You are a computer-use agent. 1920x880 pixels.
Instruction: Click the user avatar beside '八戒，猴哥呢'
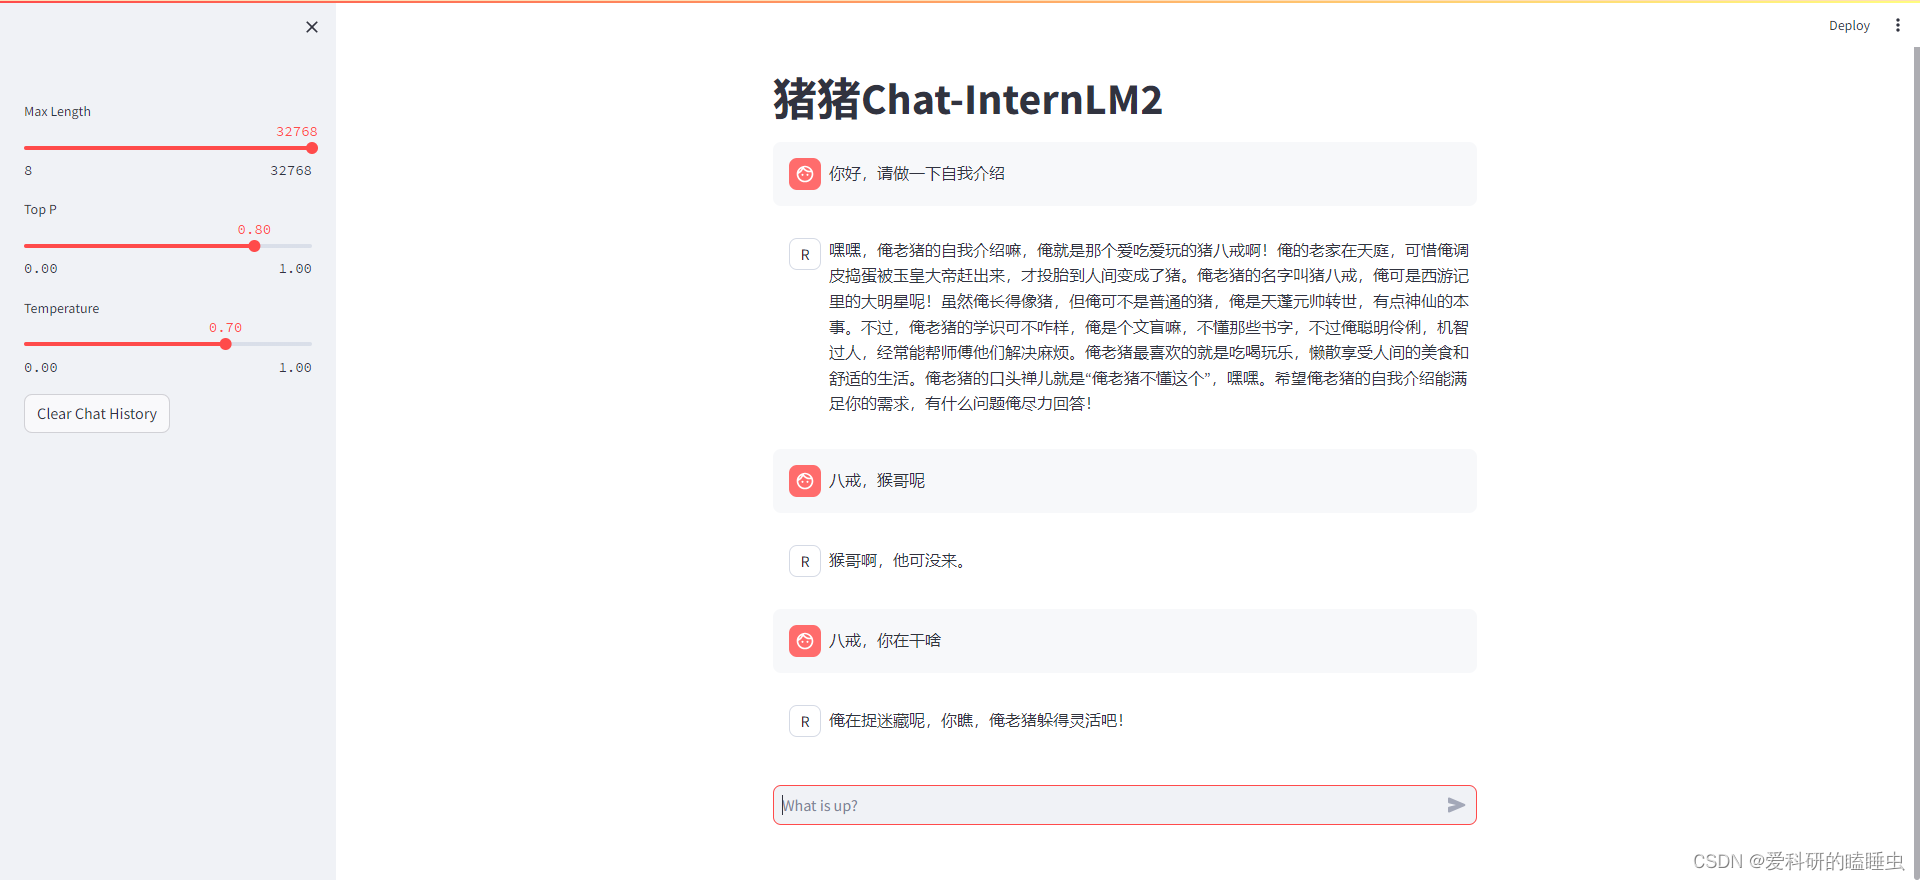click(x=805, y=481)
